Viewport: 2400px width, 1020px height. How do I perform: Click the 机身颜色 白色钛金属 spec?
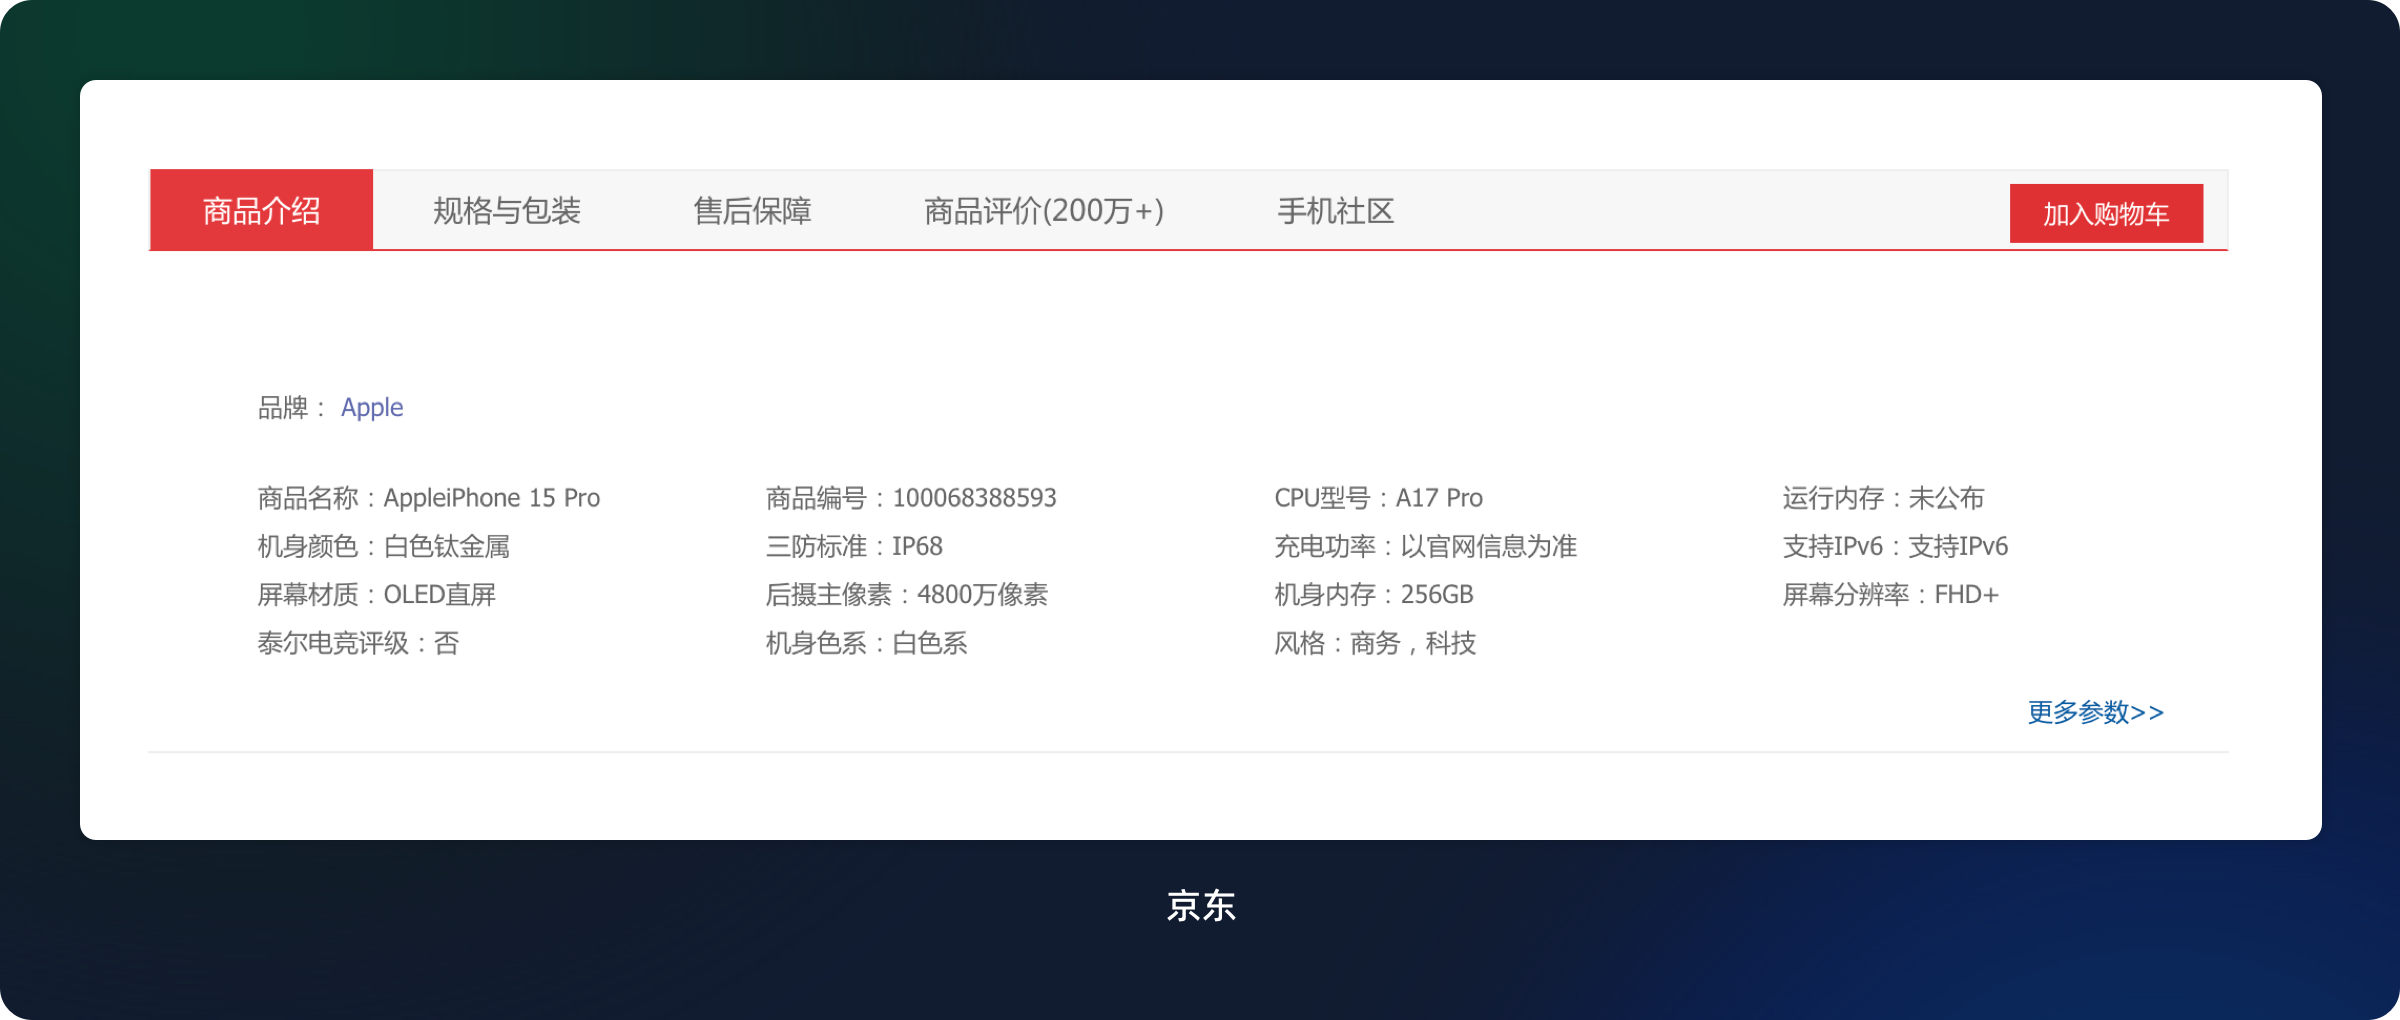coord(385,546)
